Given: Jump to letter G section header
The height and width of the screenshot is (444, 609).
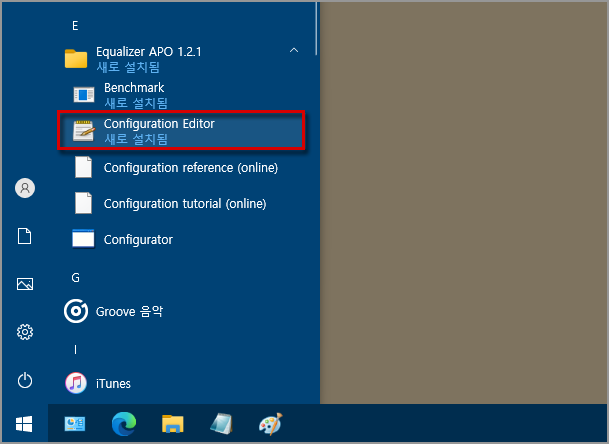Looking at the screenshot, I should (75, 278).
